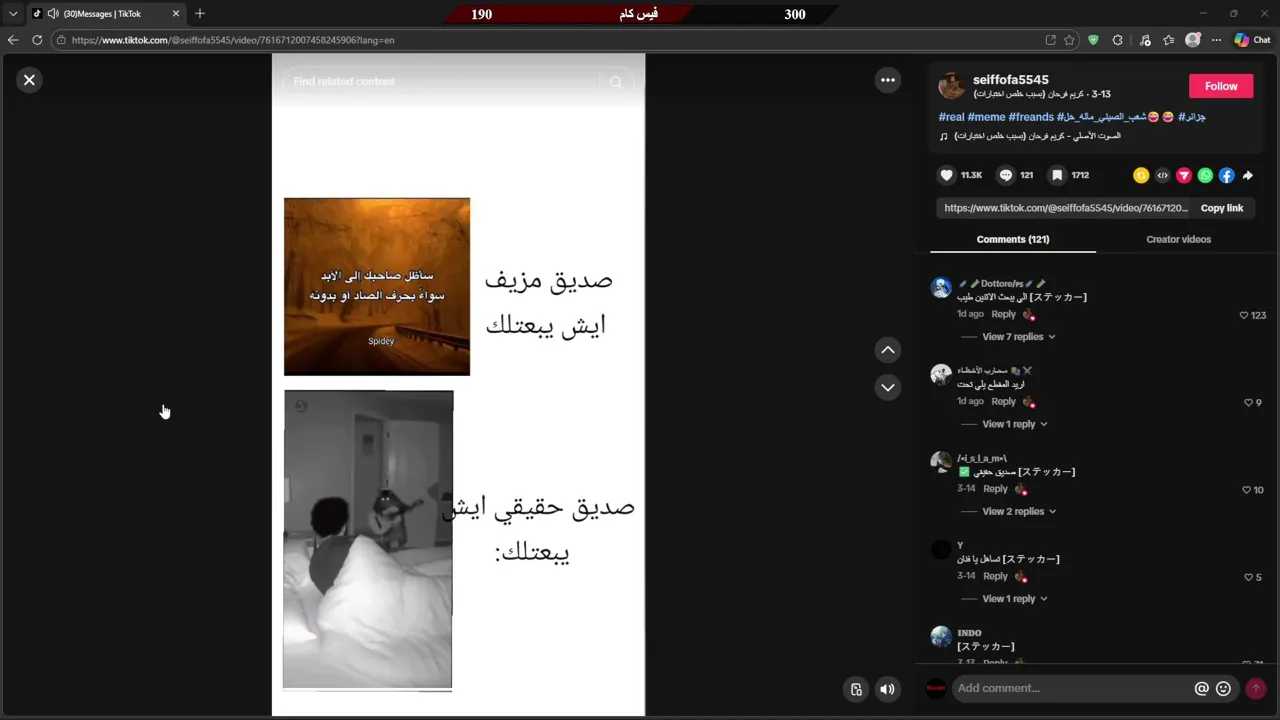Open the browser profile avatar

(1192, 40)
